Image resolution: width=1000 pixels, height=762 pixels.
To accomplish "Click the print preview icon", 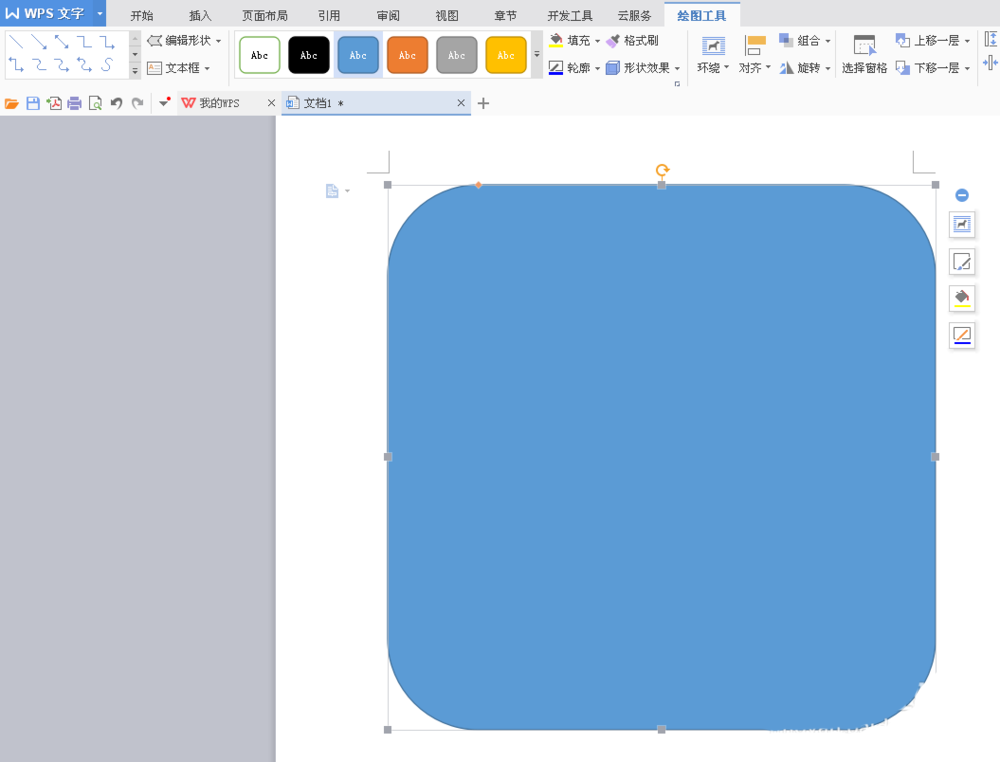I will [93, 102].
